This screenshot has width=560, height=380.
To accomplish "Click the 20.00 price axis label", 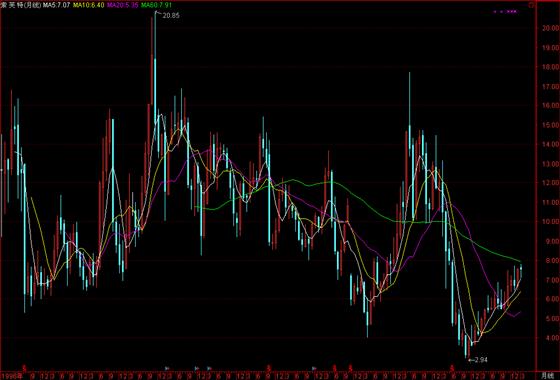I will pos(551,29).
